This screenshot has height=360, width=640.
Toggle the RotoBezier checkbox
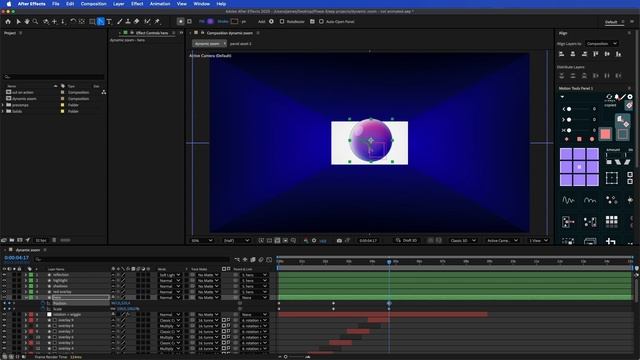[282, 22]
